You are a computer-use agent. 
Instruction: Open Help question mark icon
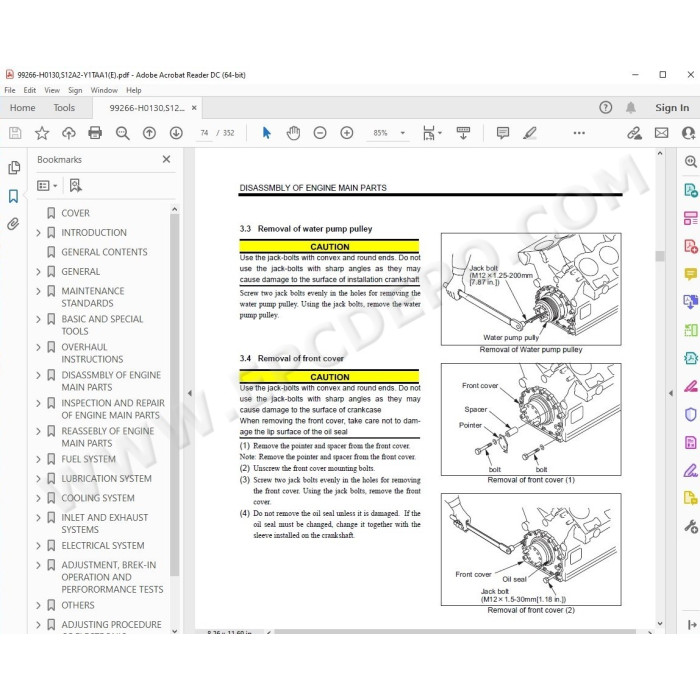coord(605,107)
